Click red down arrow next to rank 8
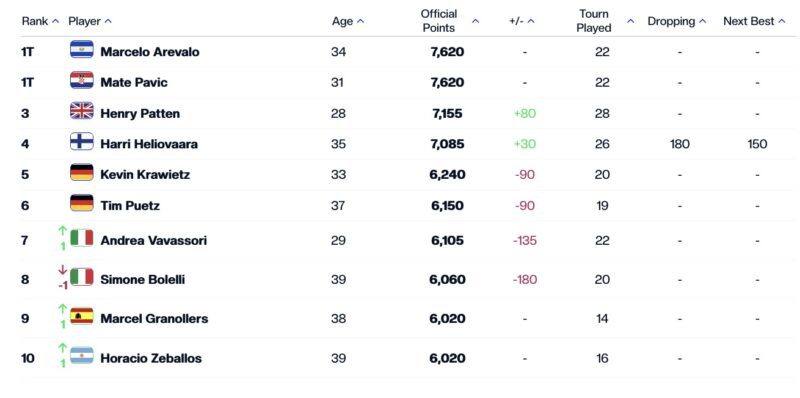This screenshot has height=398, width=800. click(x=63, y=270)
